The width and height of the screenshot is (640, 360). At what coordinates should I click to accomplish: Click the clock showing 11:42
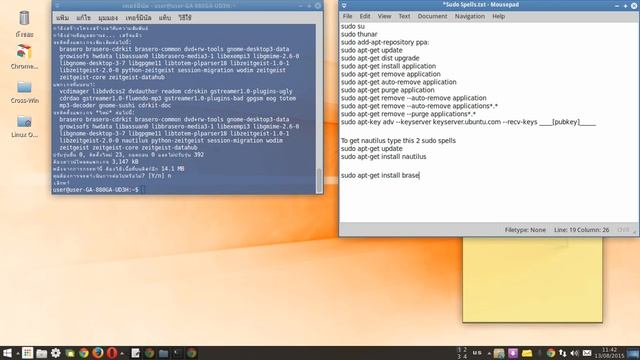coord(609,353)
